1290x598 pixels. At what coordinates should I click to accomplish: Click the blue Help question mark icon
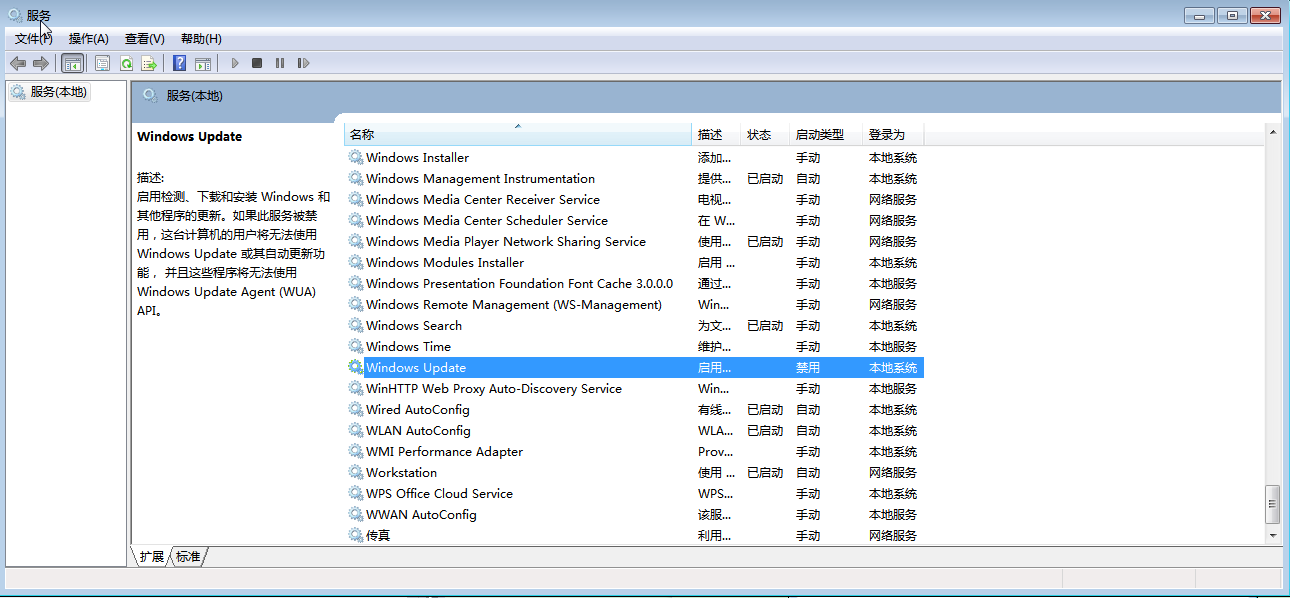coord(180,63)
